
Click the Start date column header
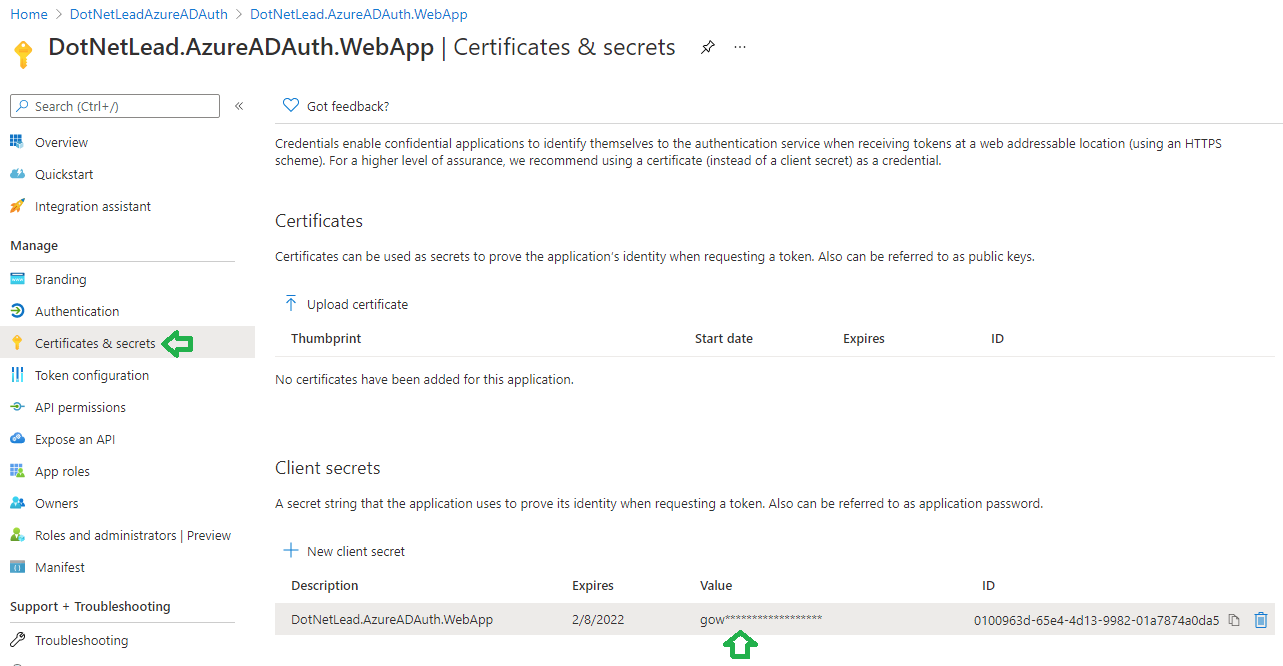pyautogui.click(x=724, y=339)
